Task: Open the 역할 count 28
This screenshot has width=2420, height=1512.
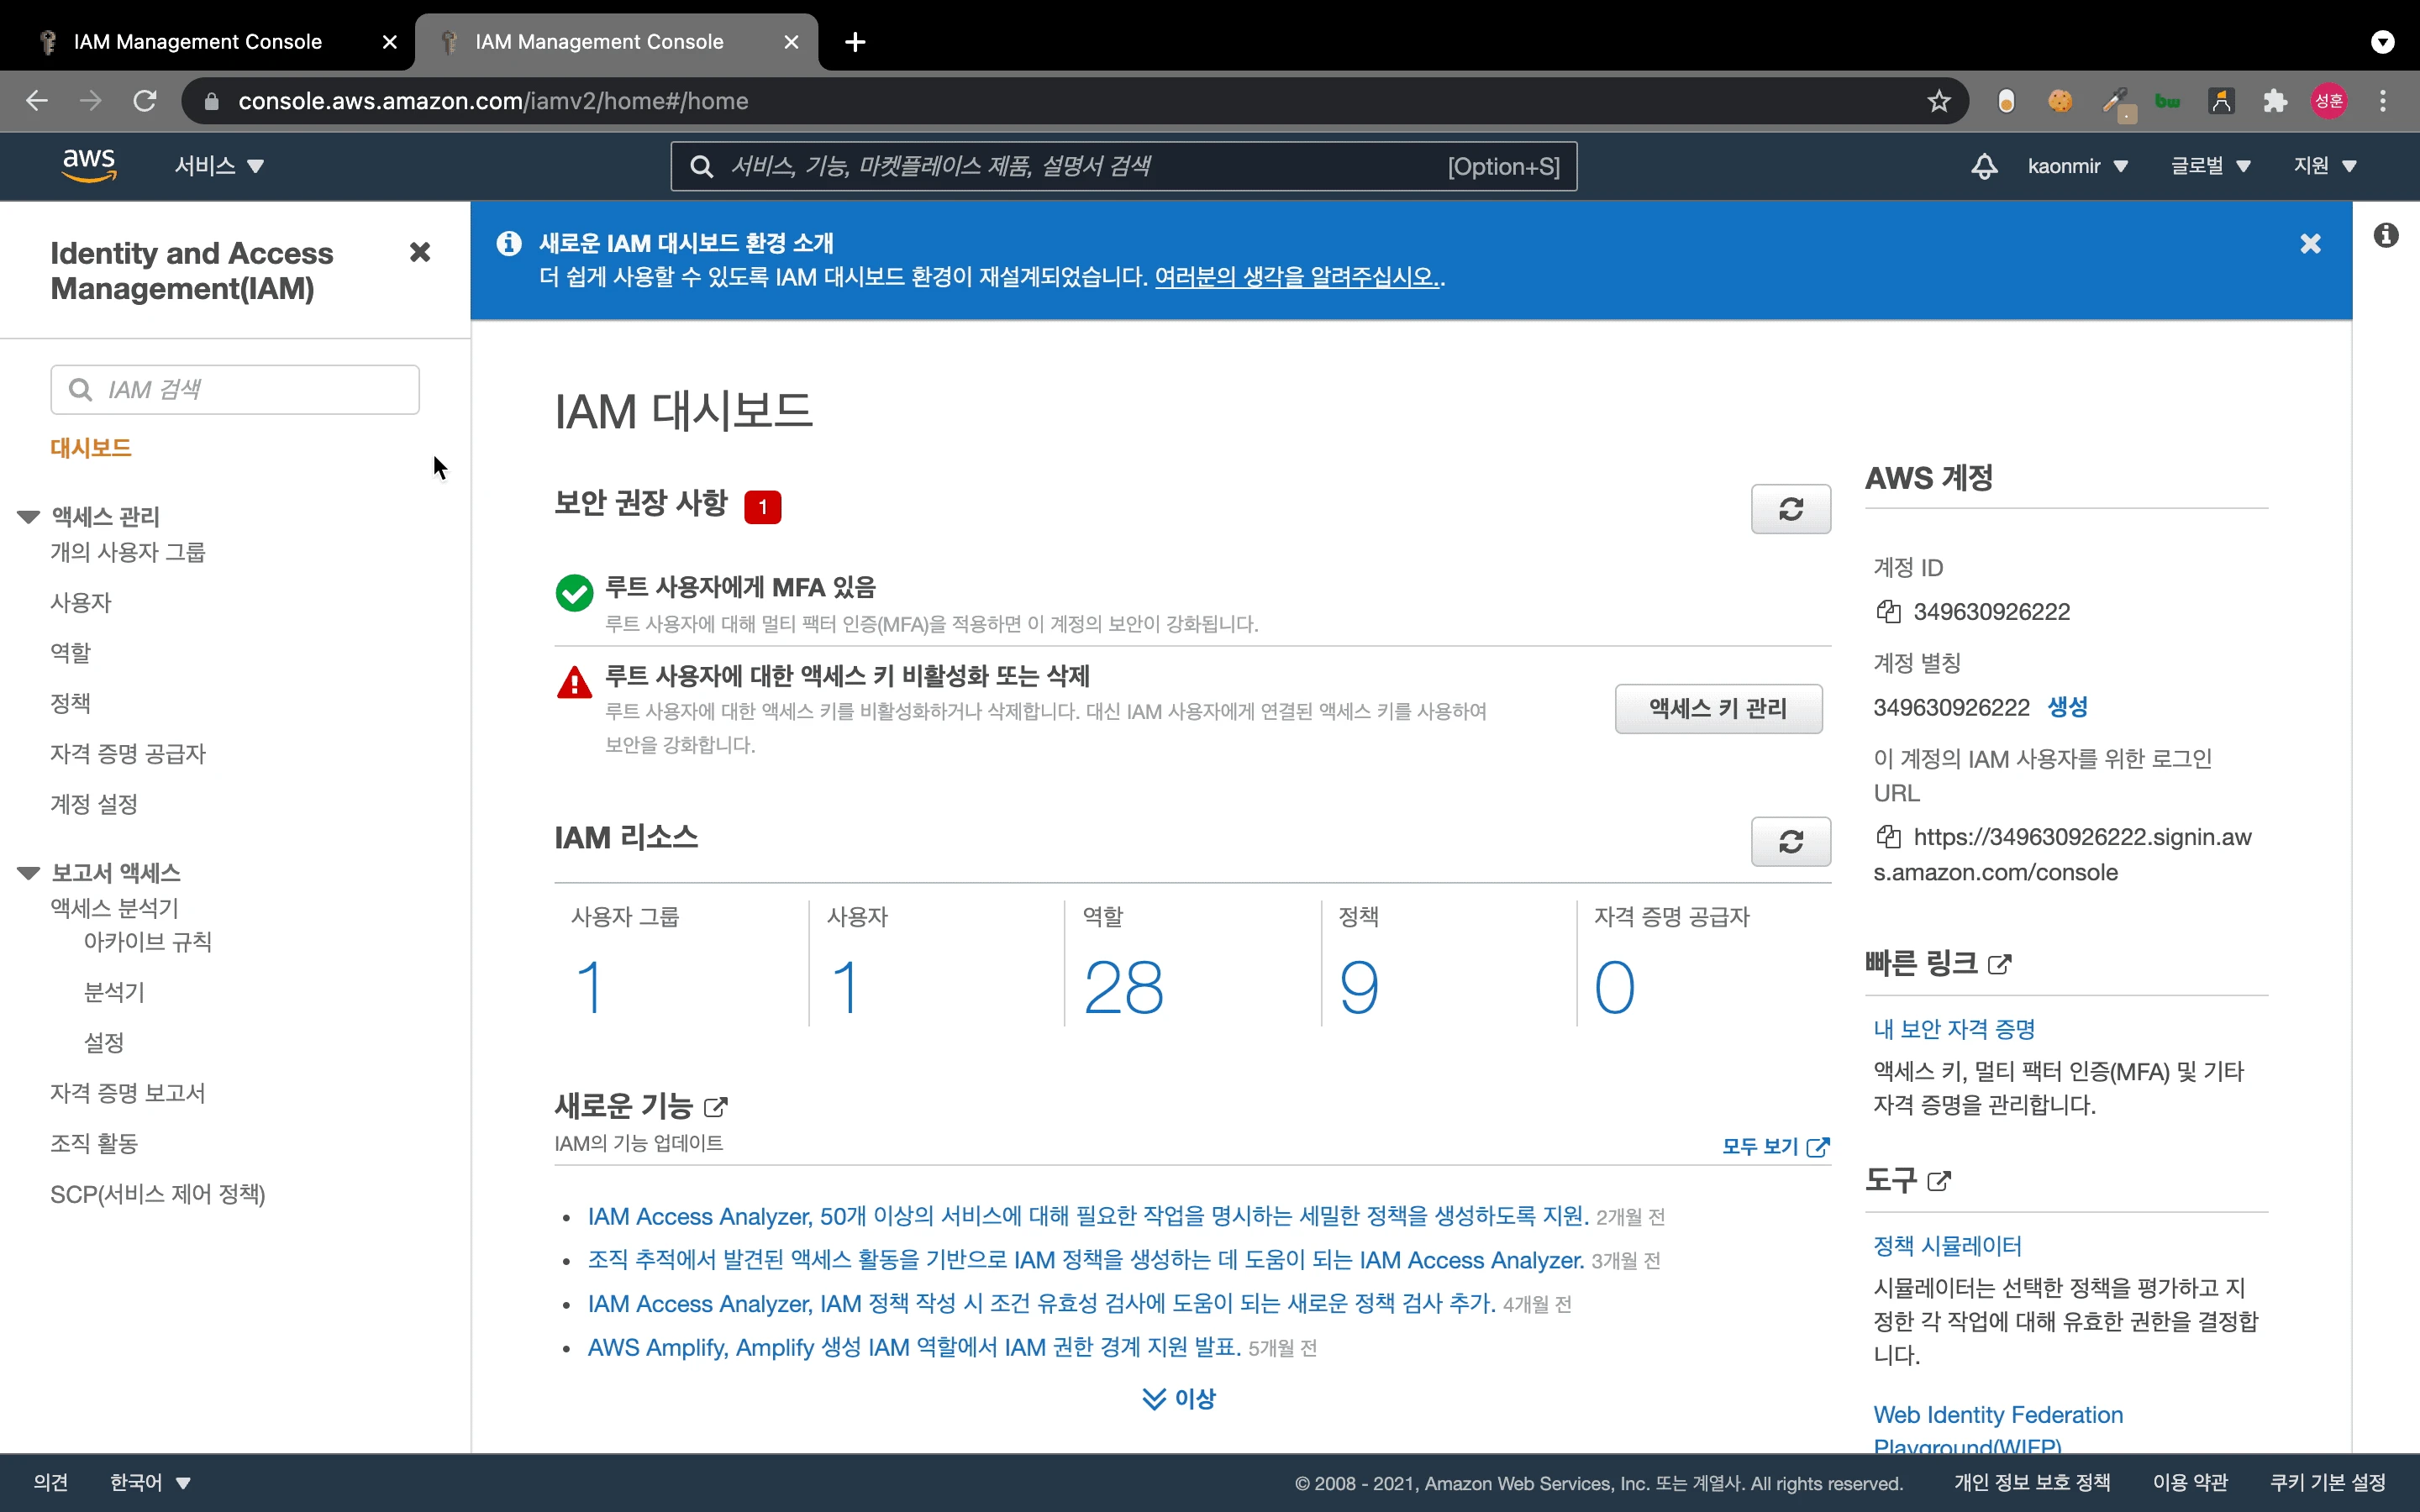Action: pos(1123,987)
